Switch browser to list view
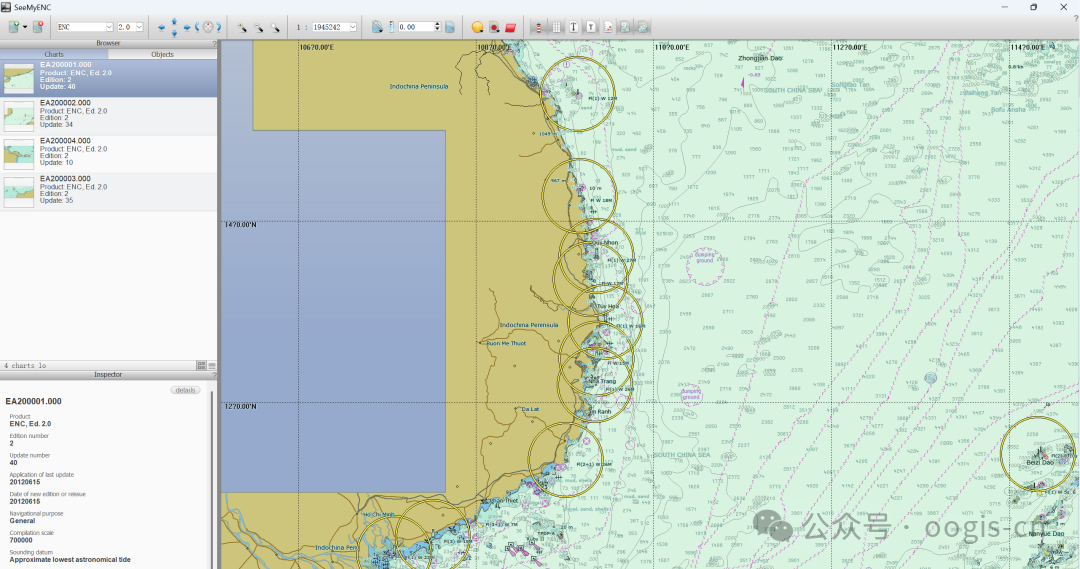 (x=212, y=365)
